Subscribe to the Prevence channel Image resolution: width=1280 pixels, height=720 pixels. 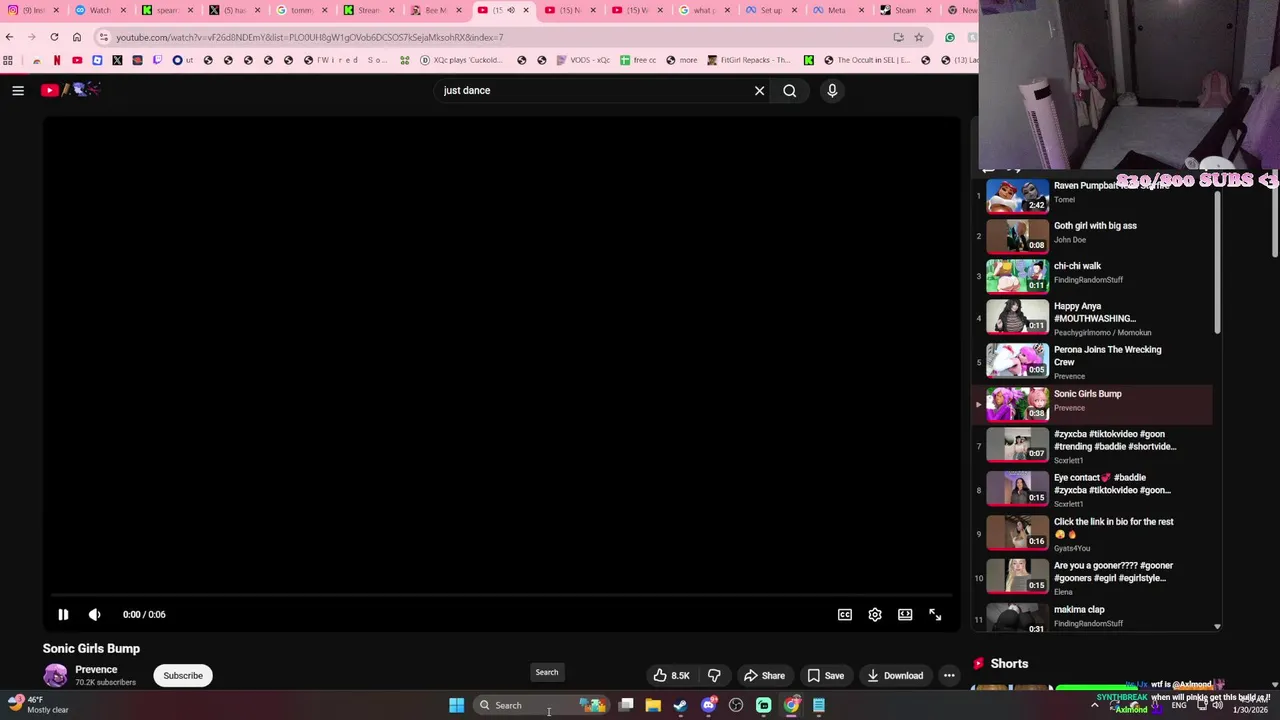(x=183, y=675)
